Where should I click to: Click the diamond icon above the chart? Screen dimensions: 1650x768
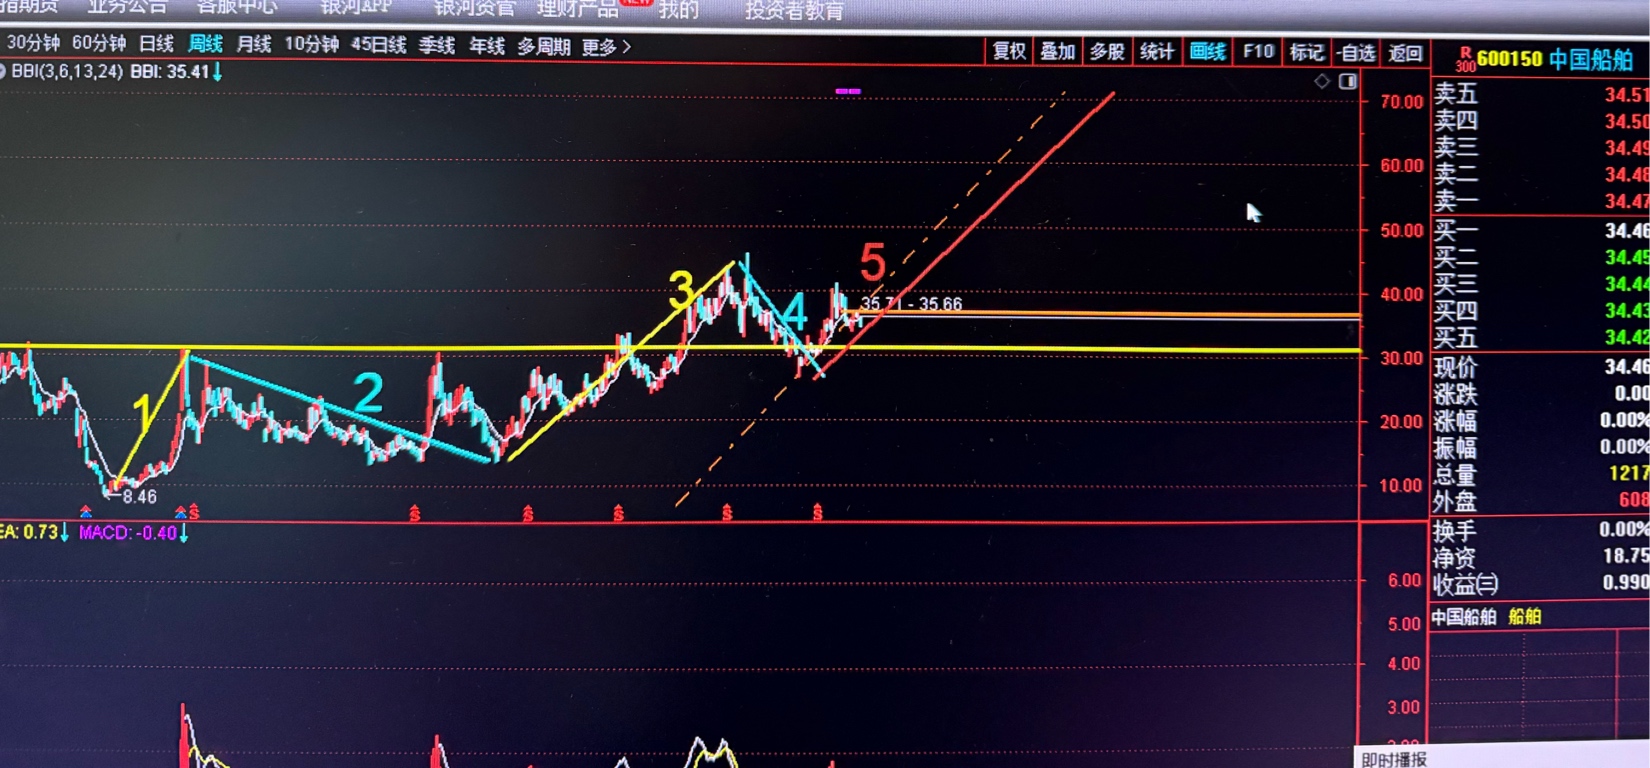click(x=1322, y=81)
